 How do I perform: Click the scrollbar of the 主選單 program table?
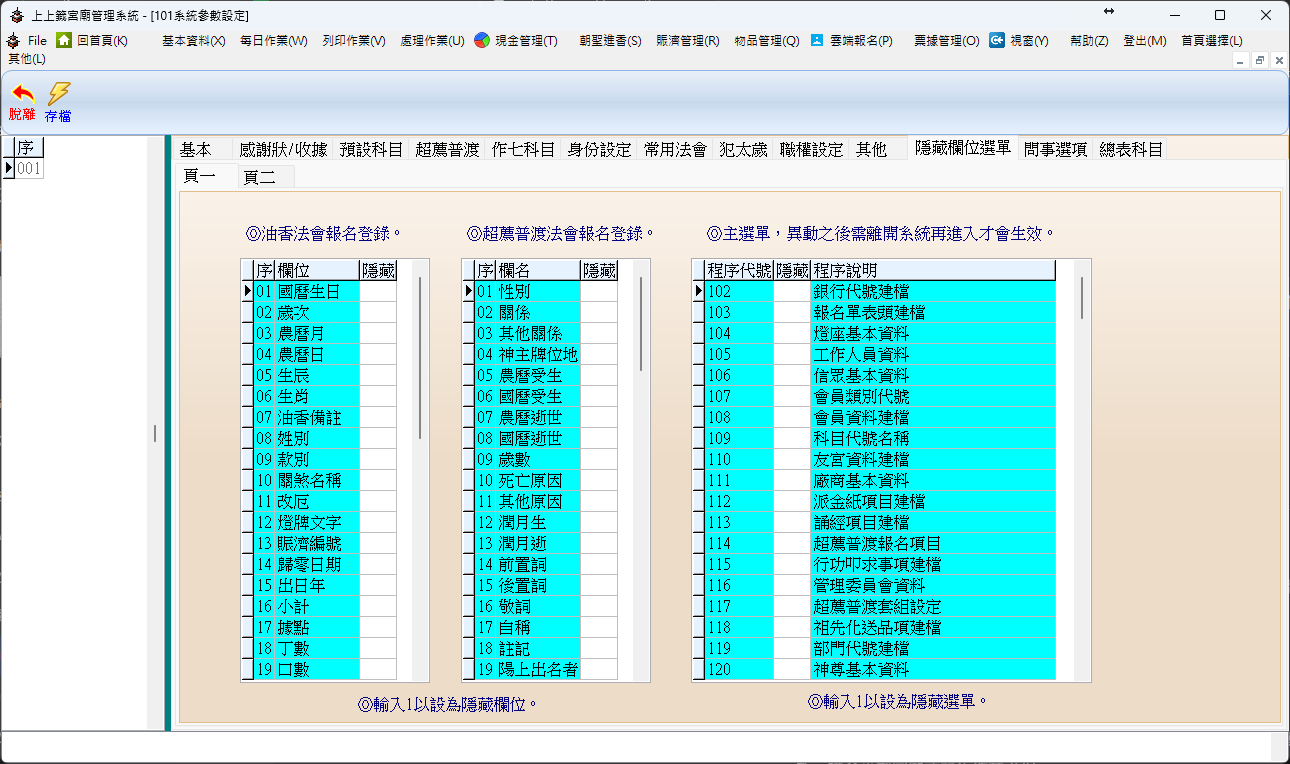tap(1081, 298)
